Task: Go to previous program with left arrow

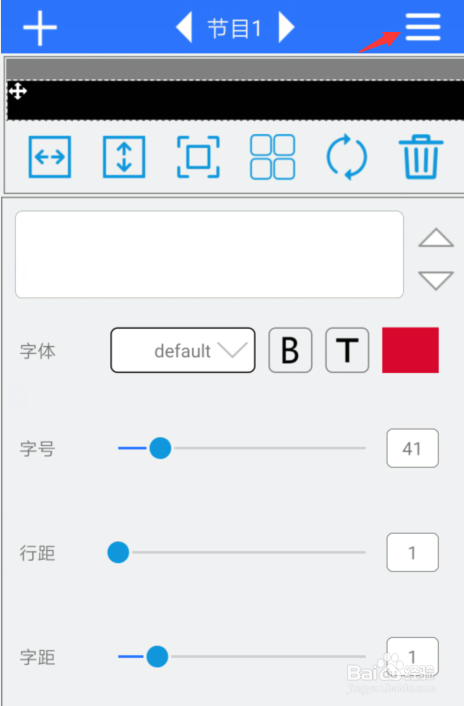Action: point(185,27)
